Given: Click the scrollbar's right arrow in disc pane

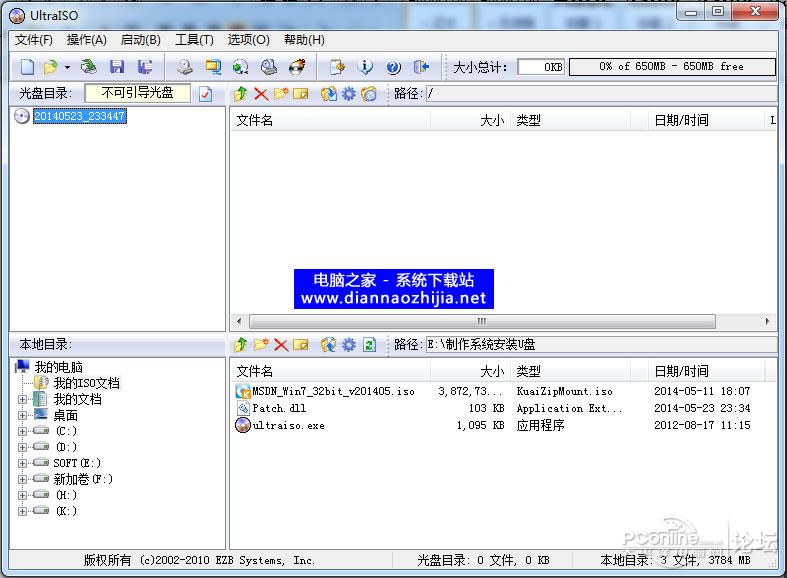Looking at the screenshot, I should pyautogui.click(x=767, y=321).
